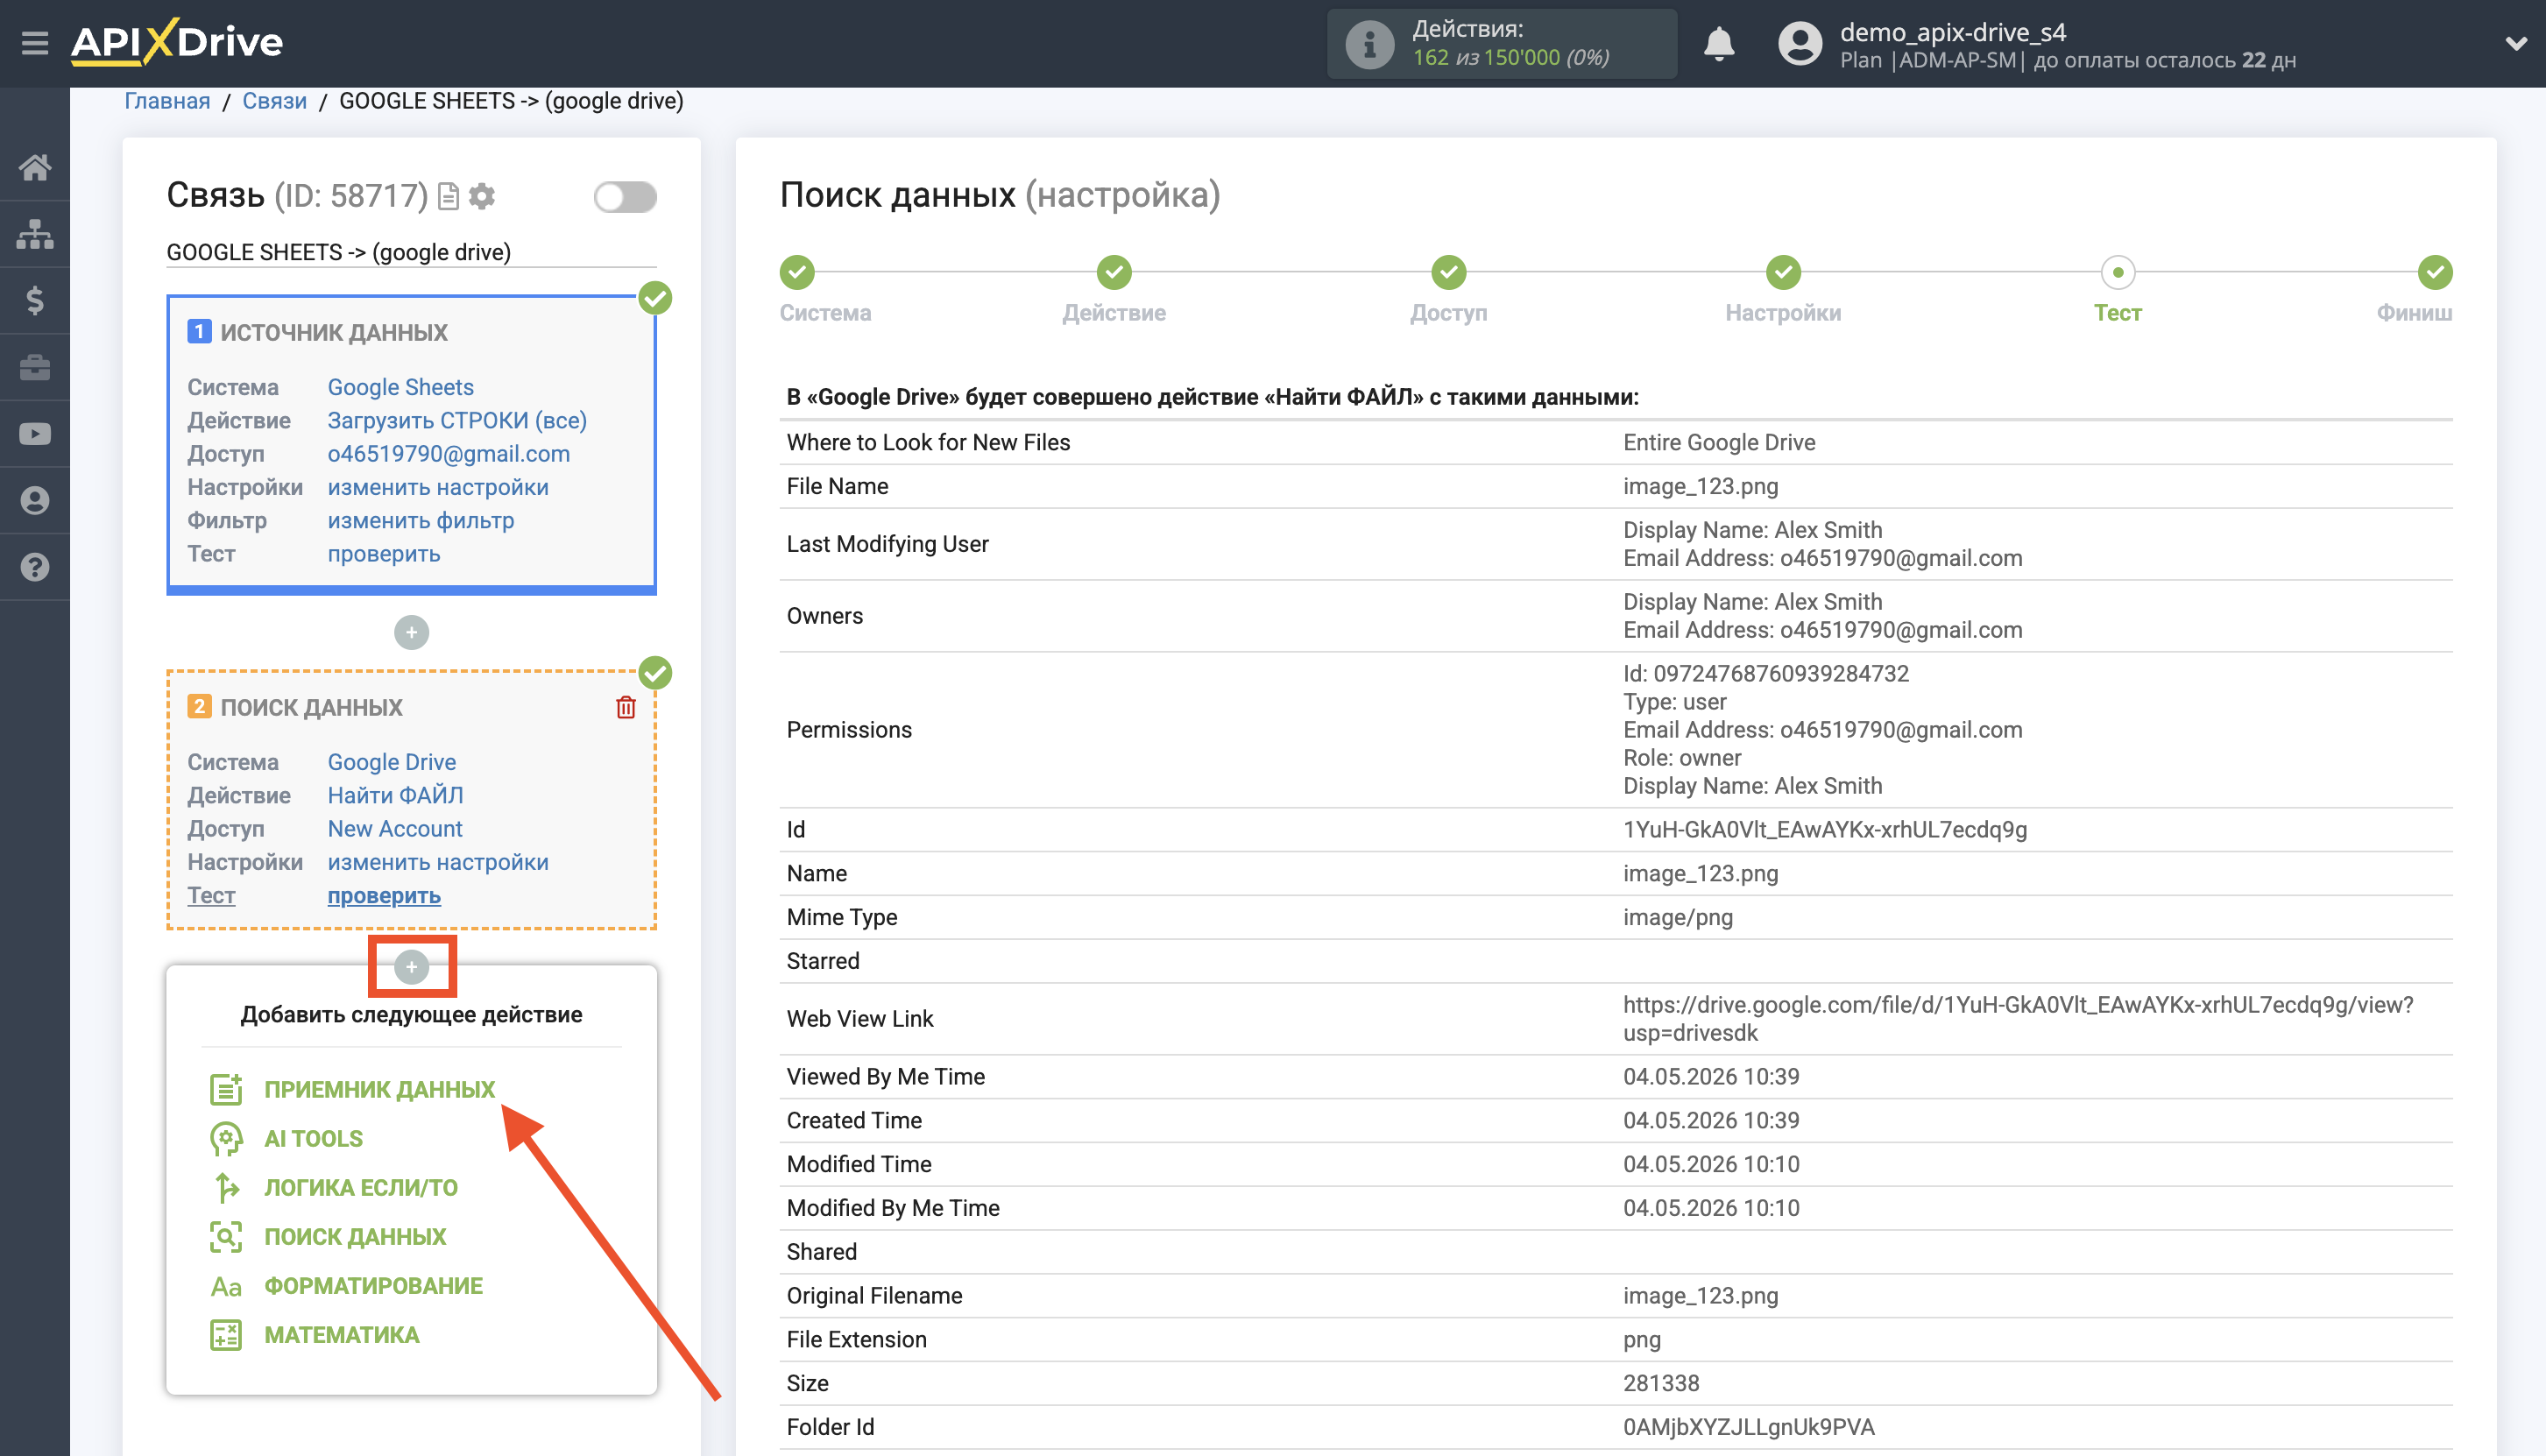Click МАТЕМАТИКА calculator icon
2546x1456 pixels.
226,1334
